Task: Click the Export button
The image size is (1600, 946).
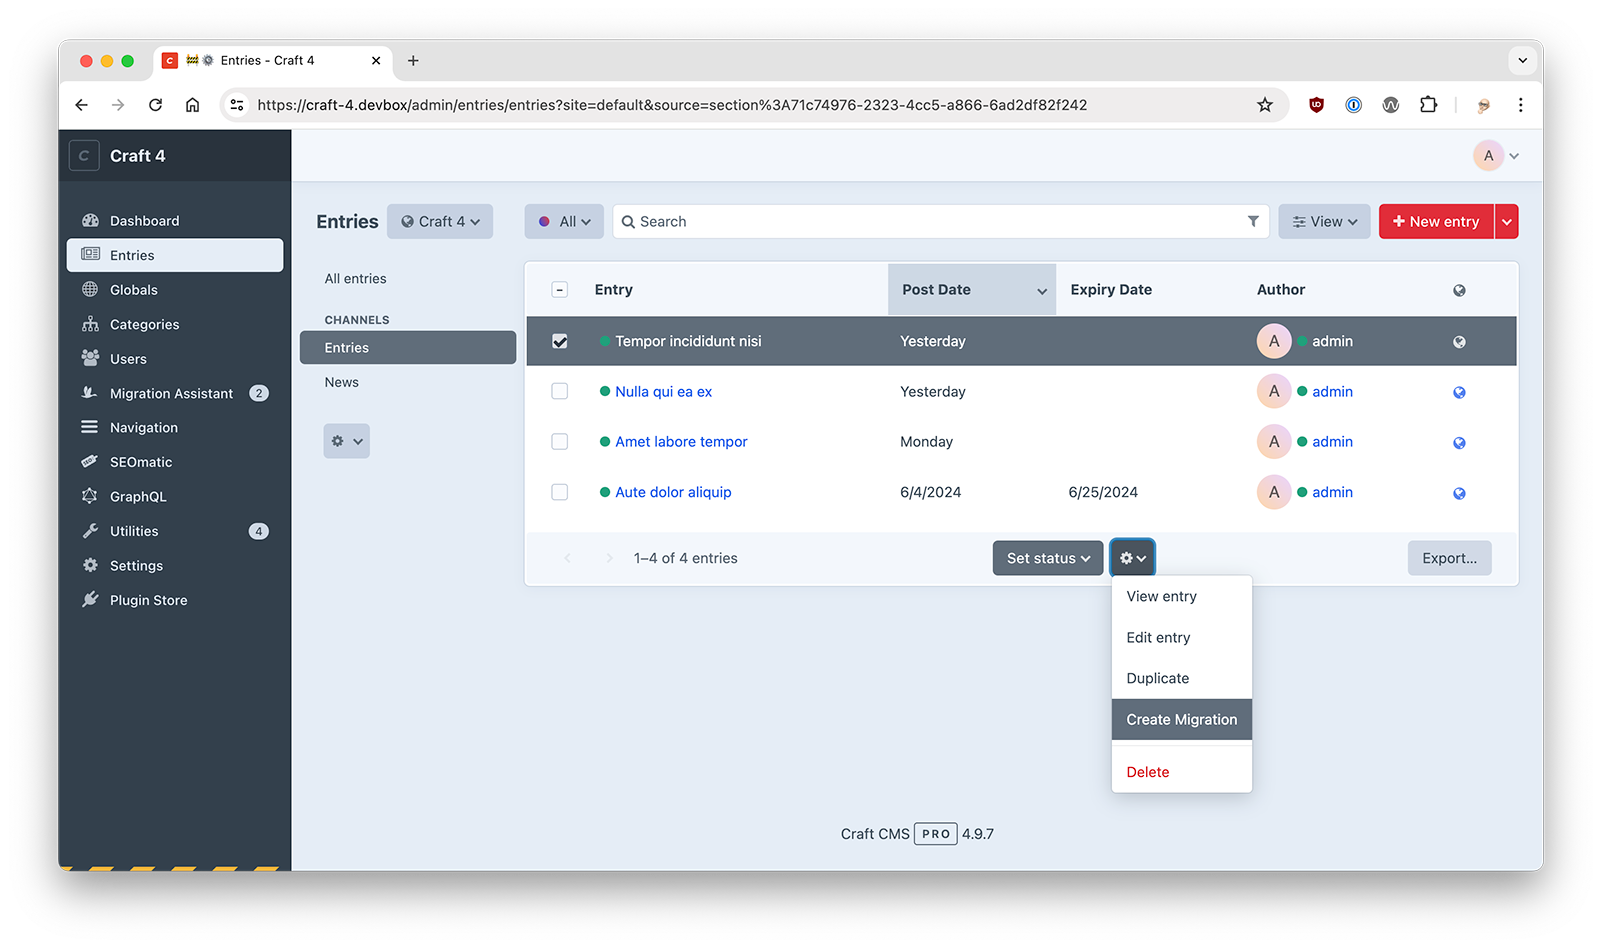Action: click(1449, 558)
